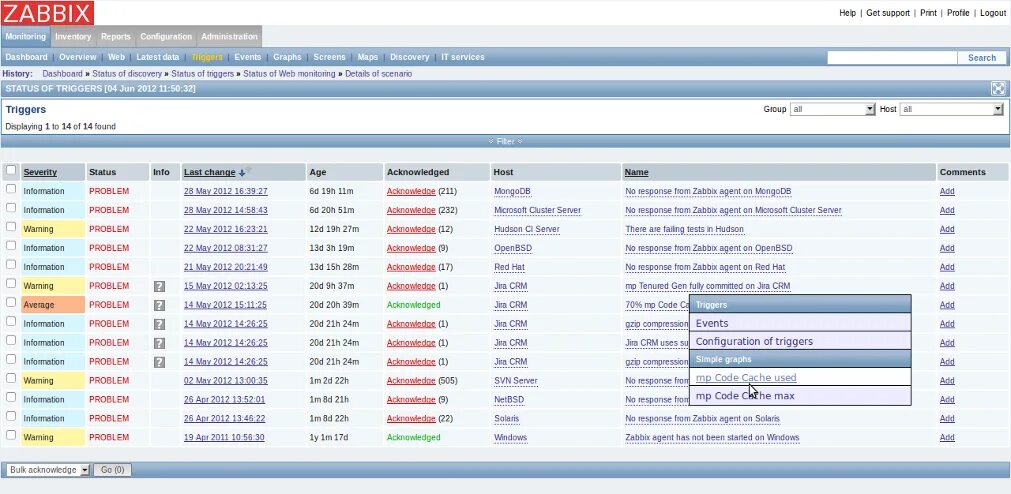This screenshot has width=1011, height=494.
Task: Open the Group dropdown
Action: (832, 109)
